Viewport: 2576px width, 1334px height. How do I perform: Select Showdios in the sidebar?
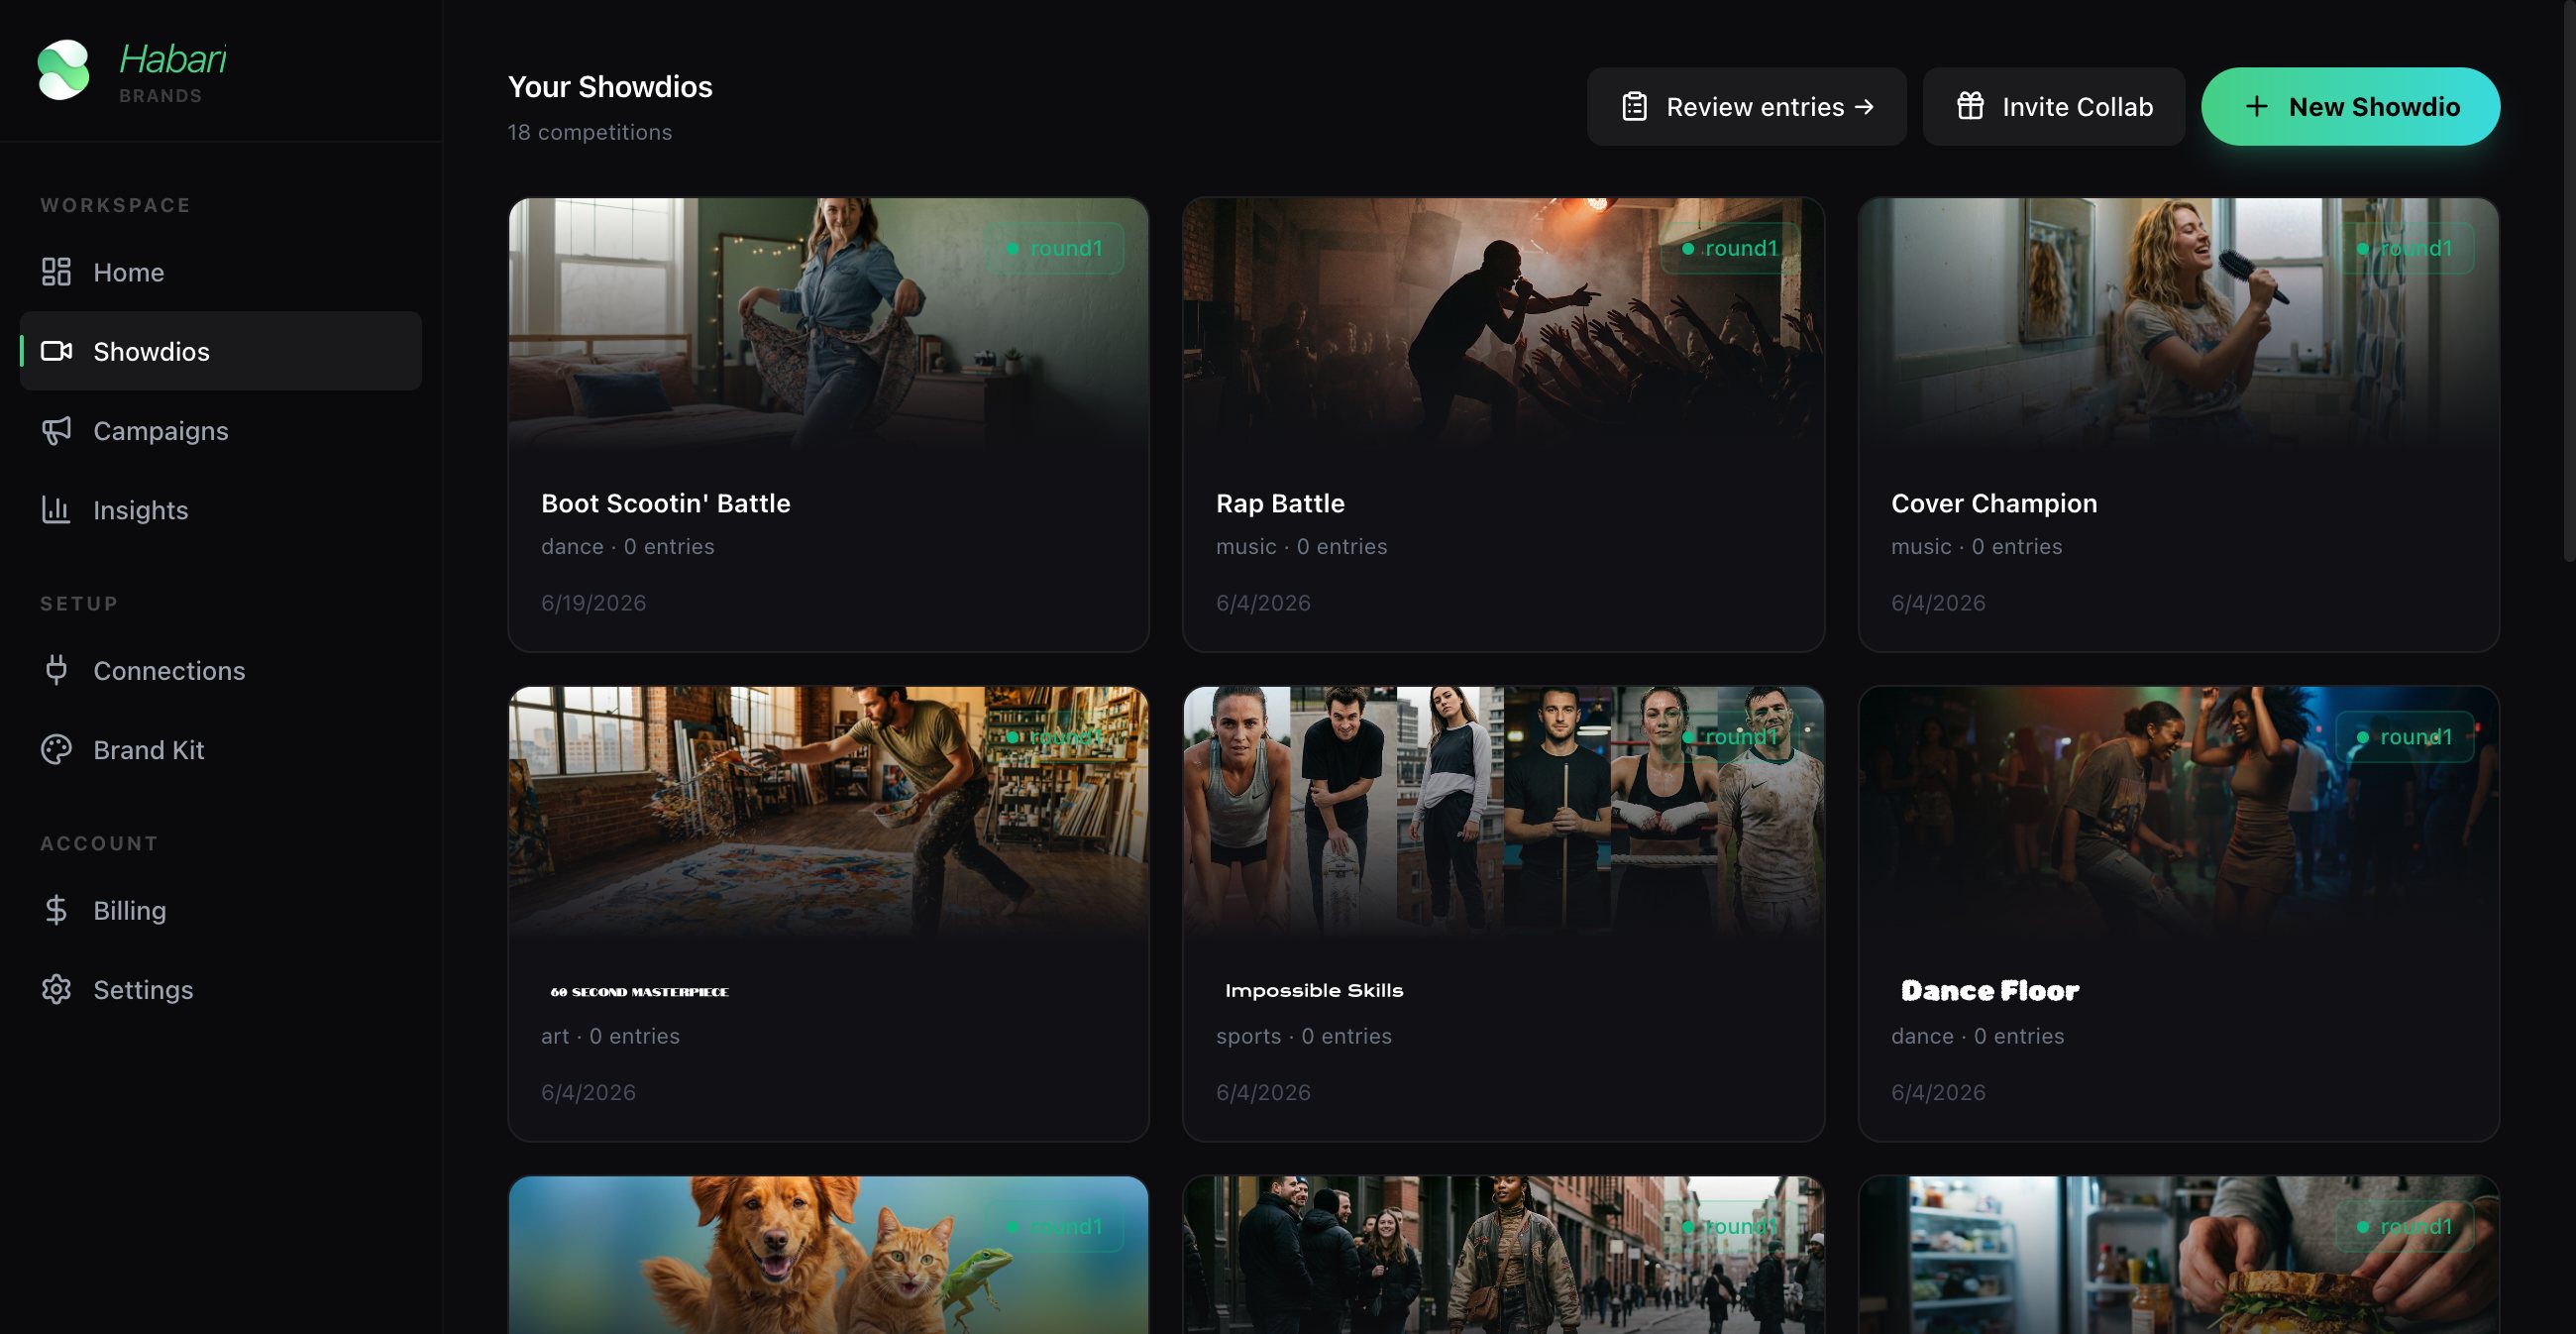tap(221, 351)
